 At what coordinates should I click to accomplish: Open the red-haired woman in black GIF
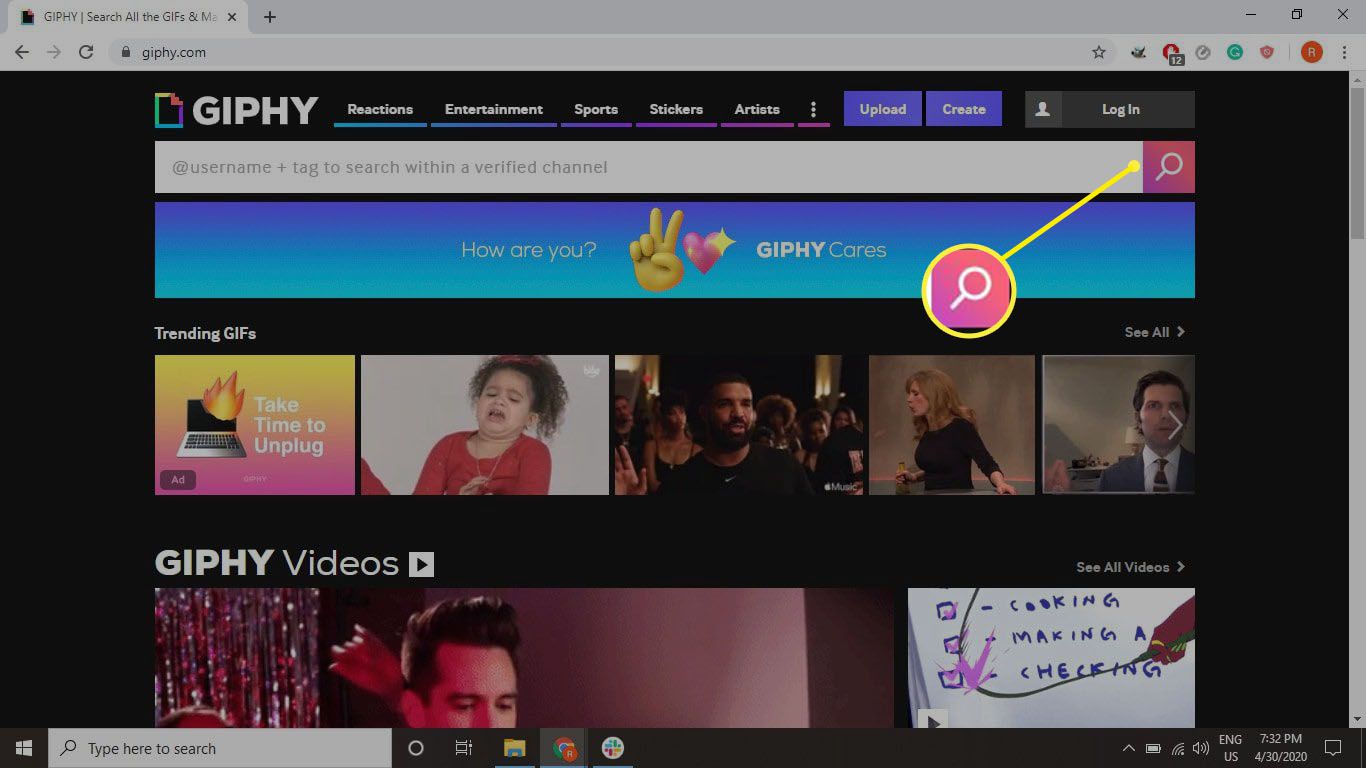coord(952,425)
